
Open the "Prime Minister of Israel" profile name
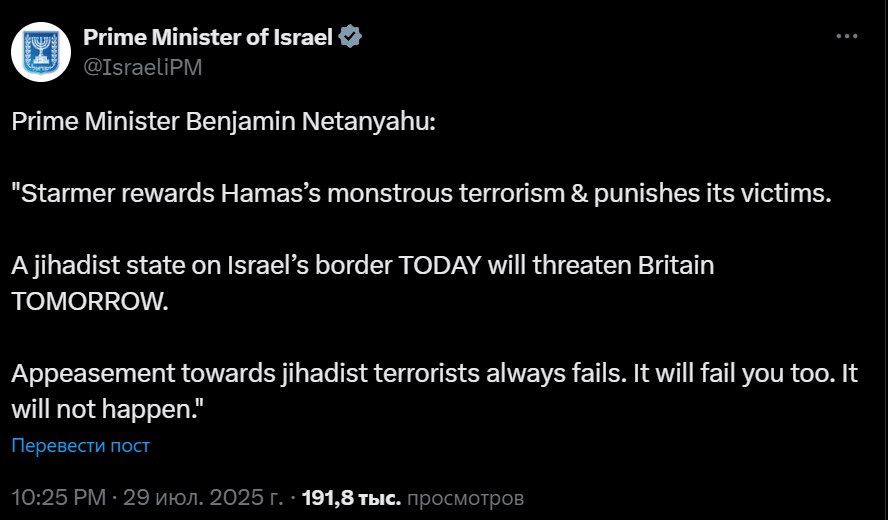click(208, 38)
